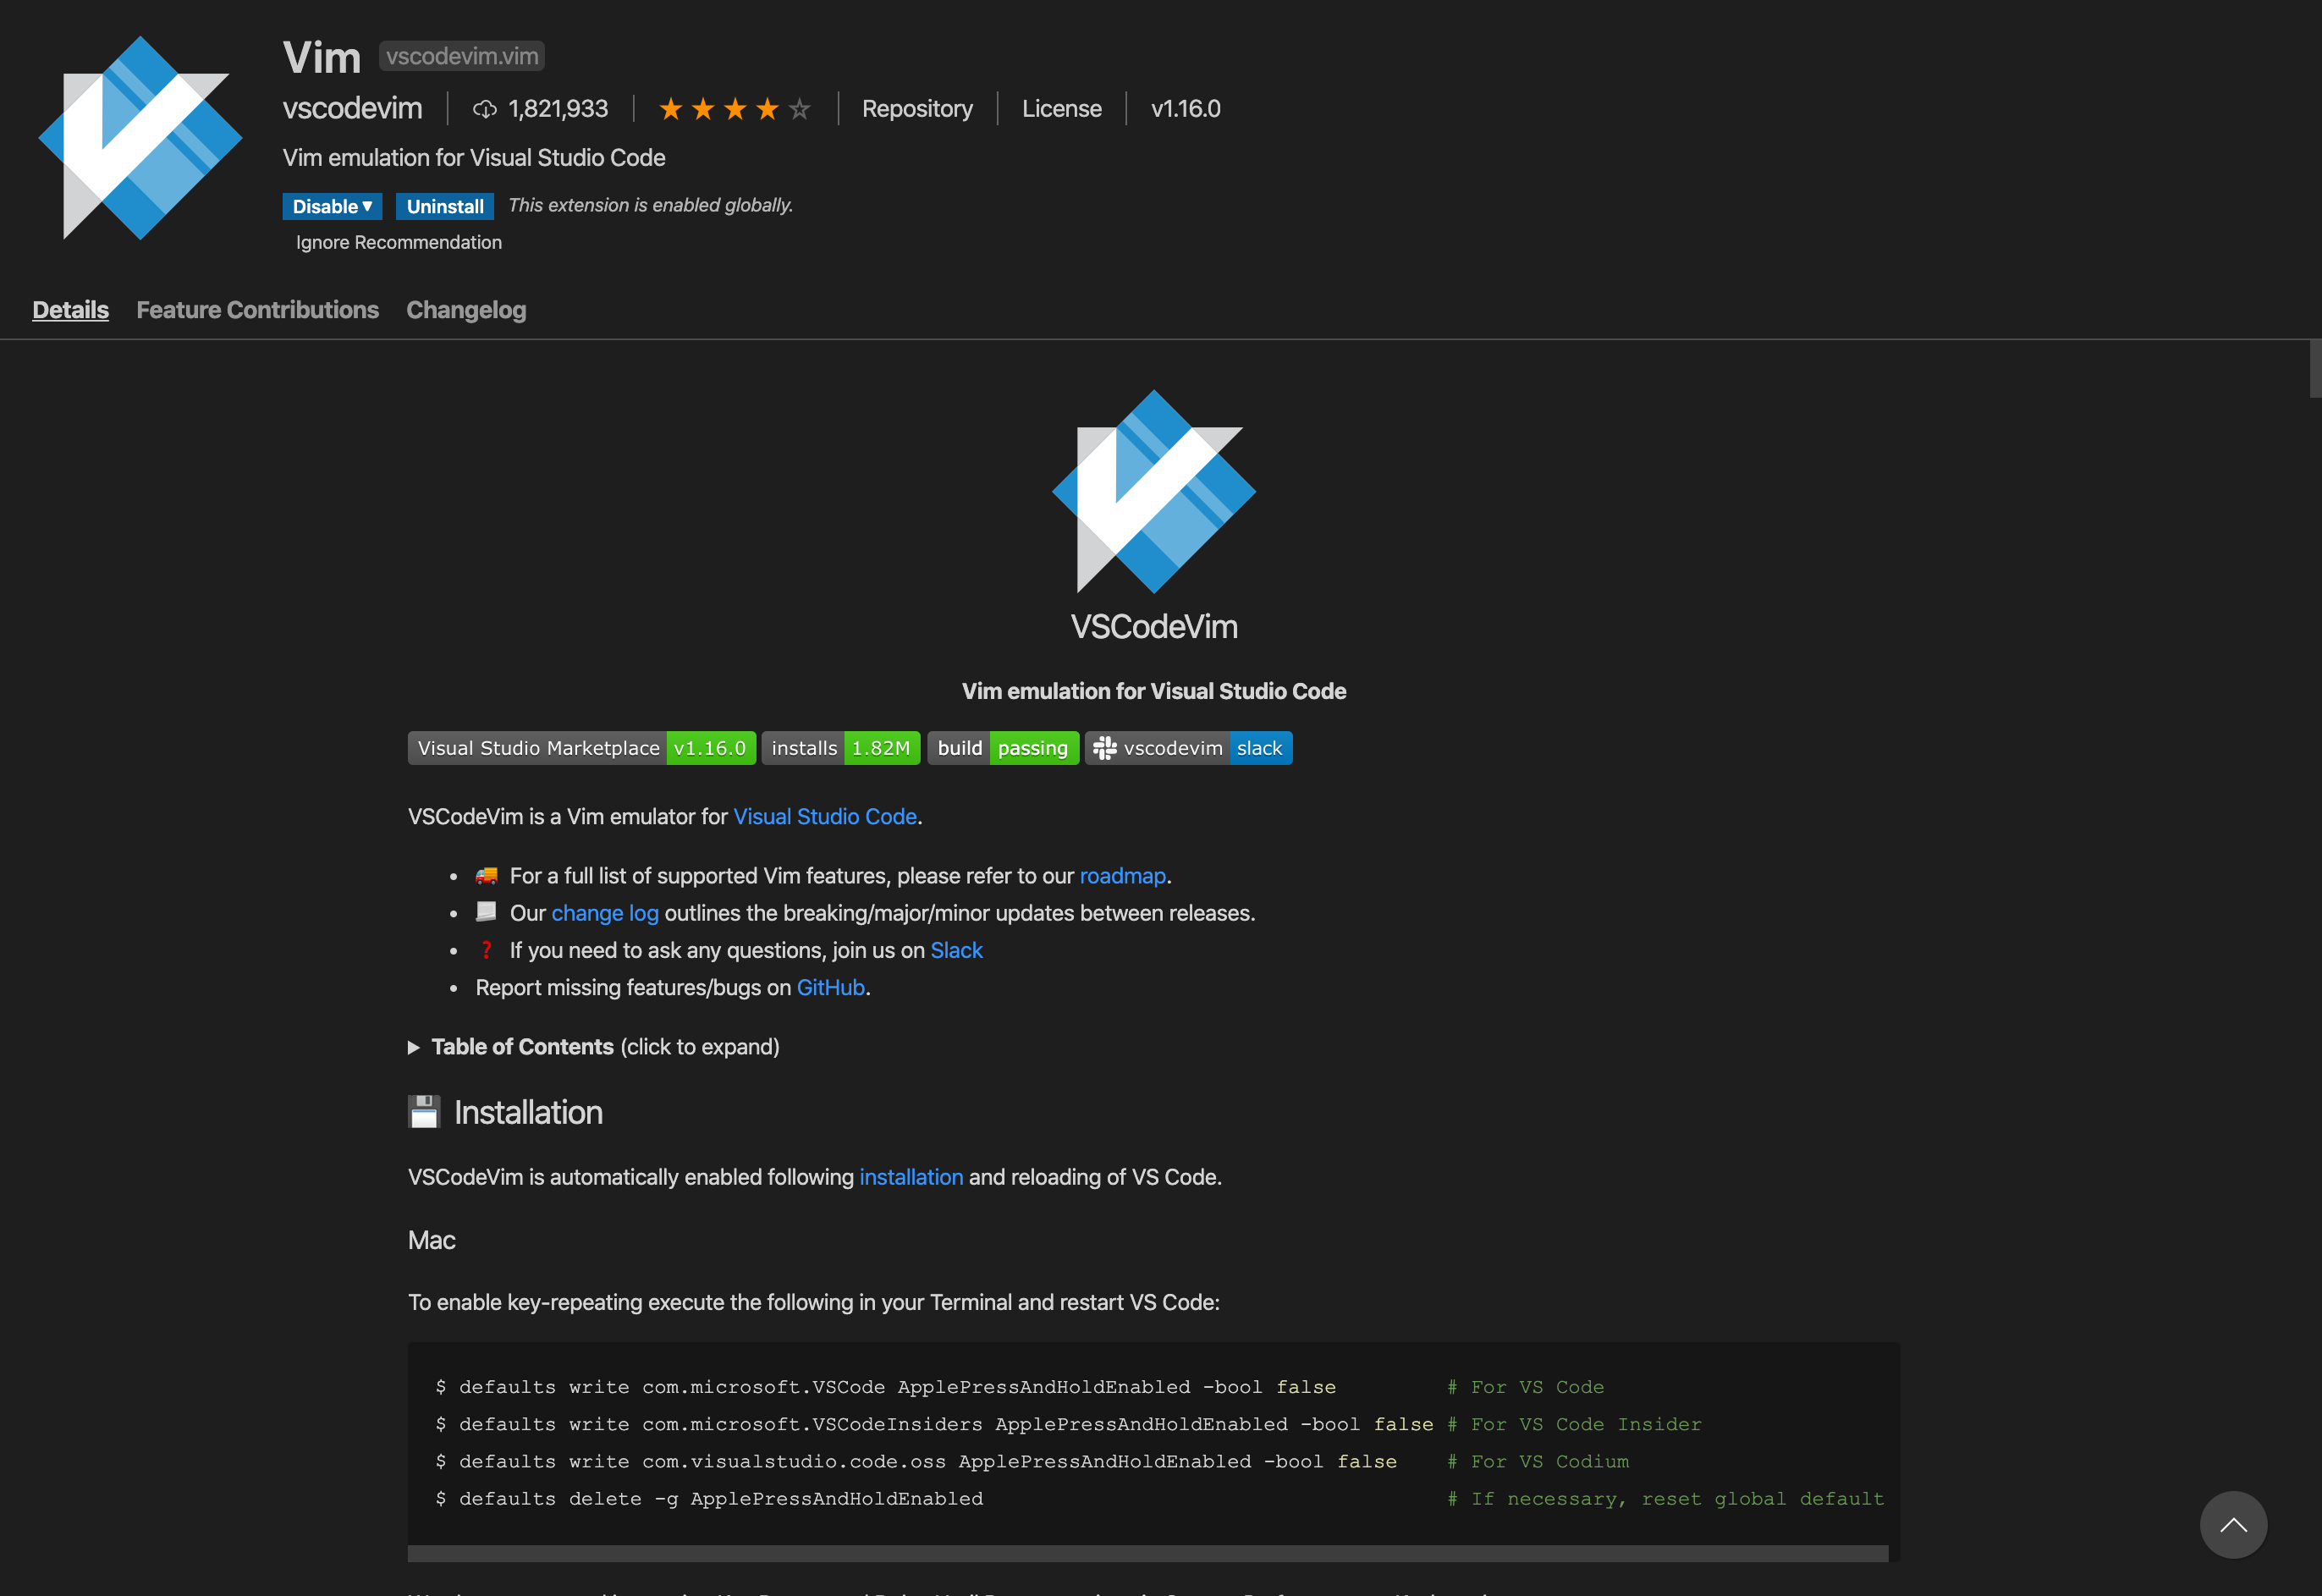2322x1596 pixels.
Task: Click the '# For VS Codium' comment
Action: click(x=1538, y=1461)
